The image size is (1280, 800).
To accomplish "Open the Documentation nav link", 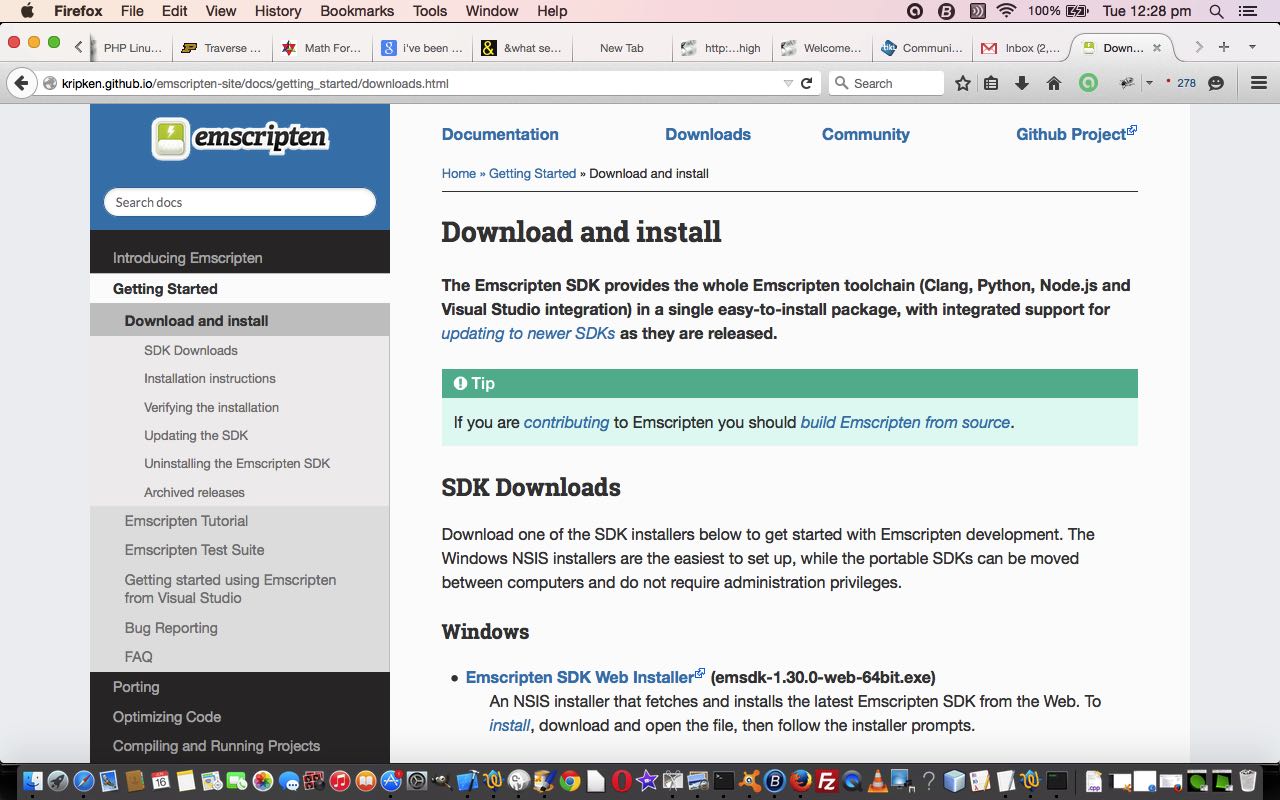I will click(x=500, y=134).
